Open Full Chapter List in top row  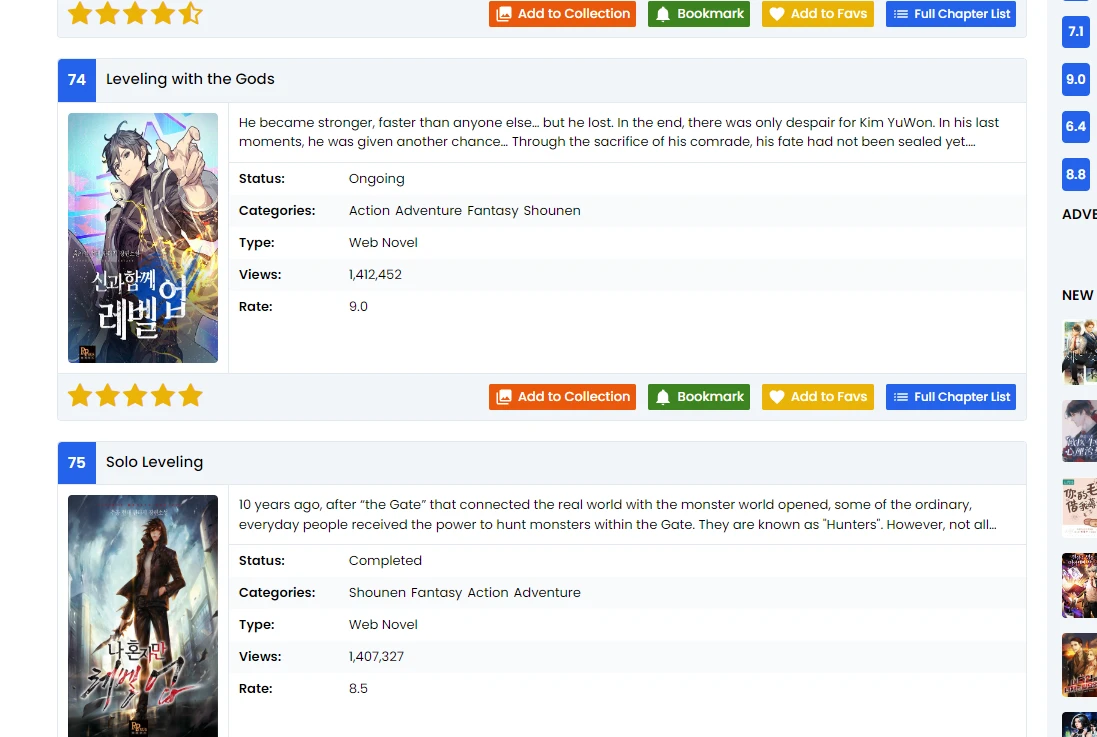point(950,14)
